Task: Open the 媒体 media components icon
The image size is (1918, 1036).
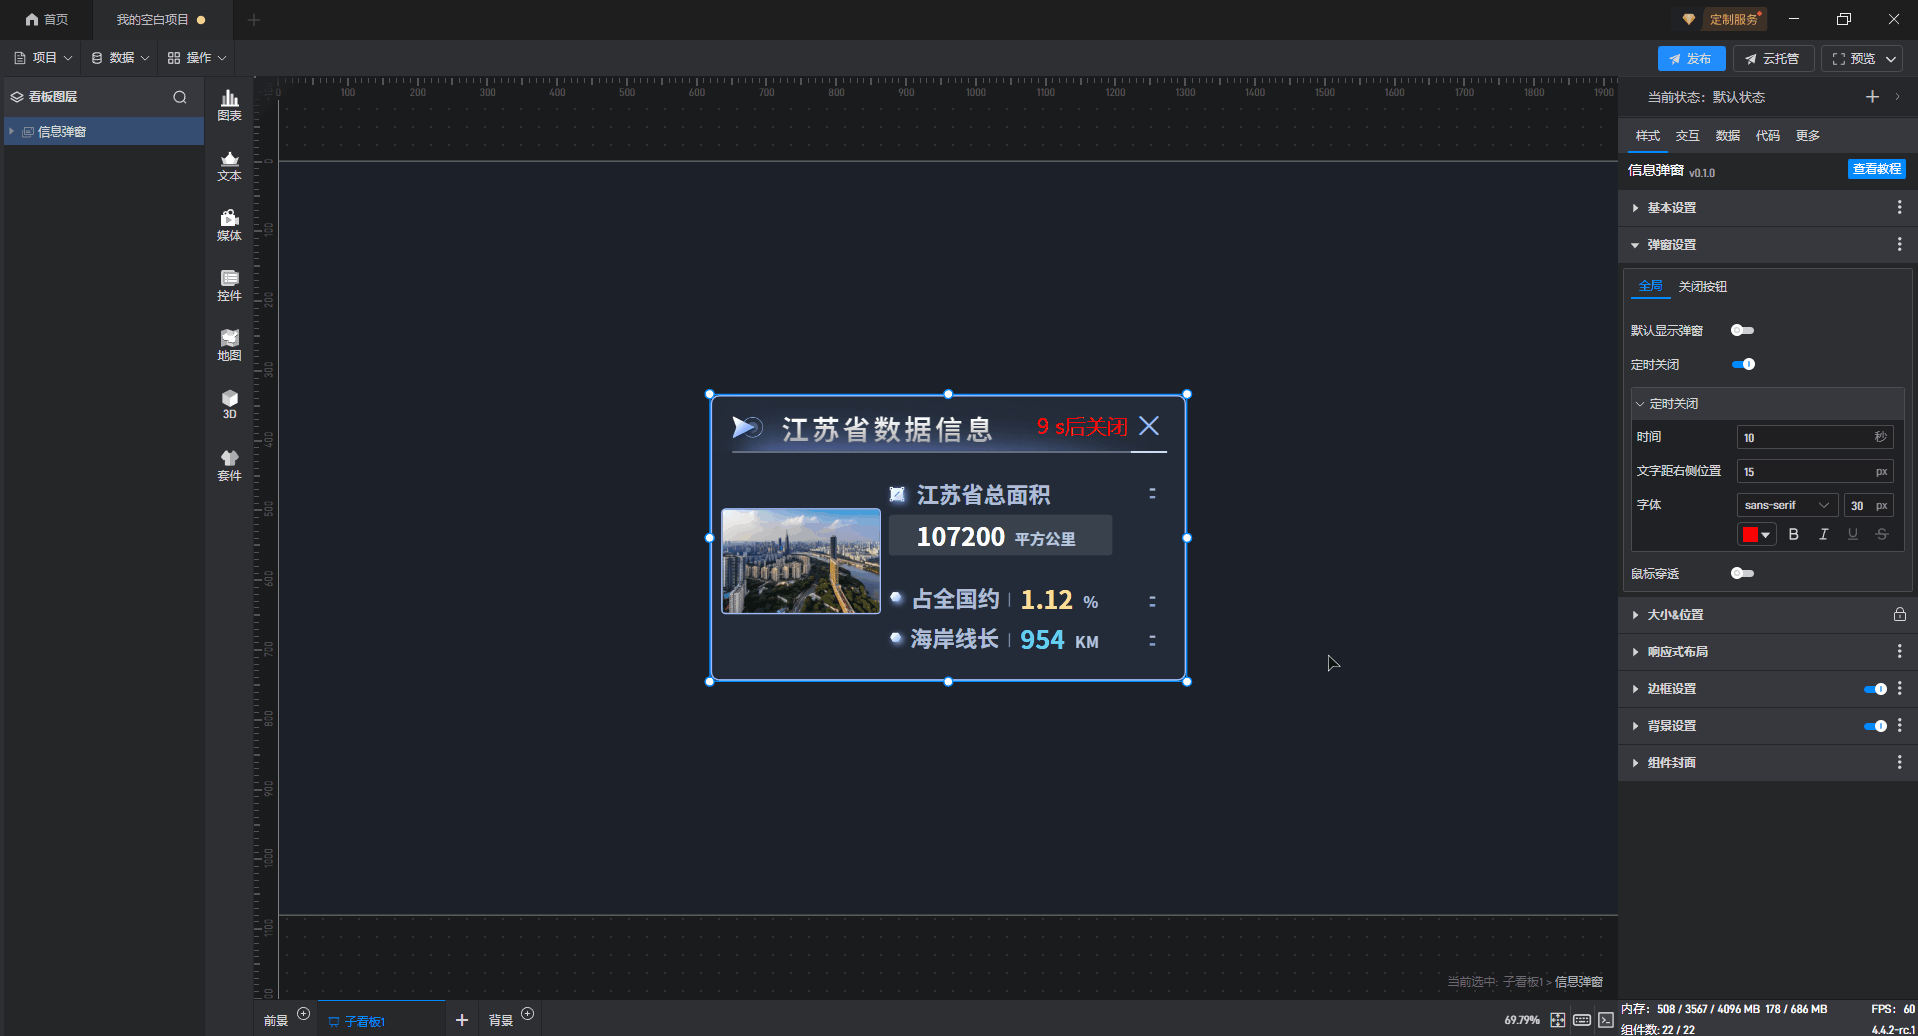Action: click(x=229, y=225)
